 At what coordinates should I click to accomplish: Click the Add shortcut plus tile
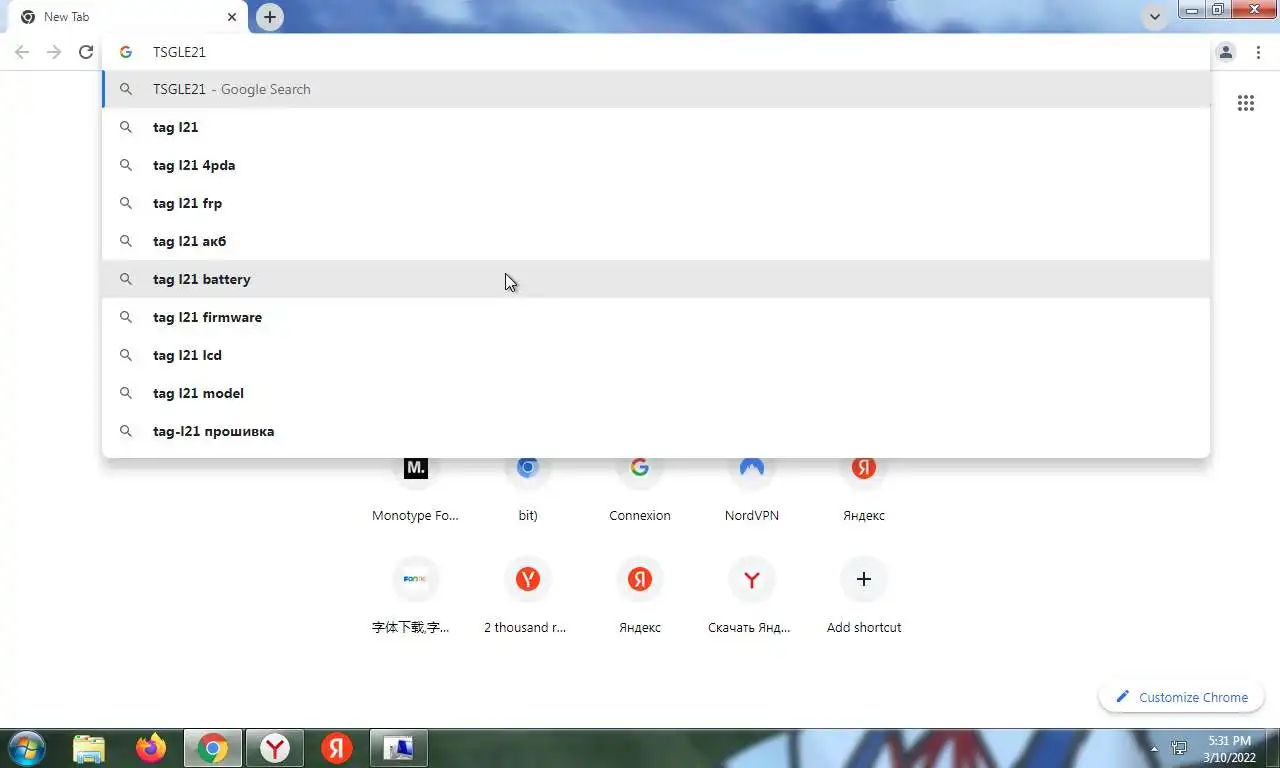point(864,596)
